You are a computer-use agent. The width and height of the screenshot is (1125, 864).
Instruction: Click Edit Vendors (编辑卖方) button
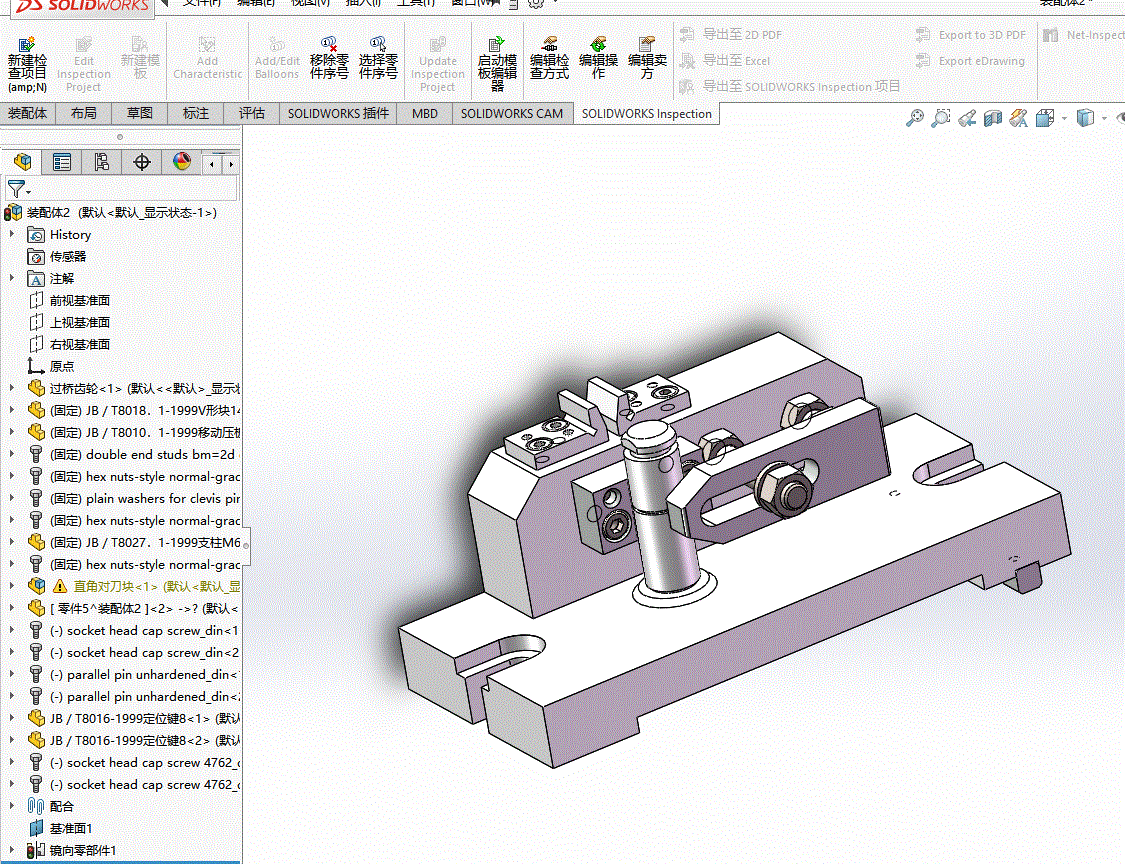(647, 60)
